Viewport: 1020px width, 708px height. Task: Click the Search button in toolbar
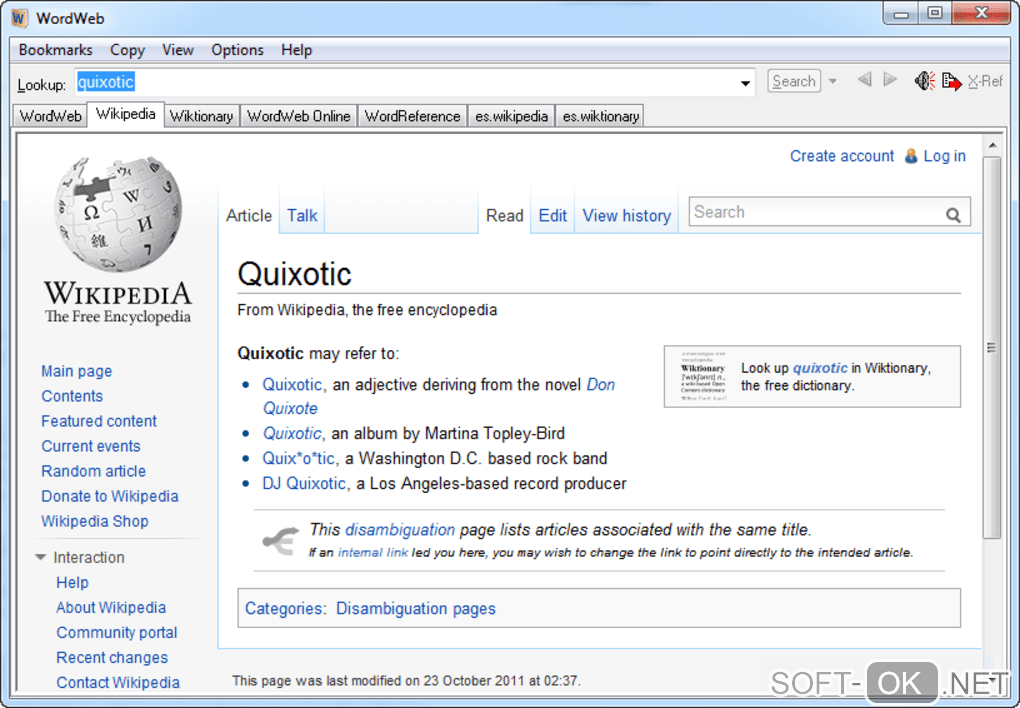(x=794, y=81)
